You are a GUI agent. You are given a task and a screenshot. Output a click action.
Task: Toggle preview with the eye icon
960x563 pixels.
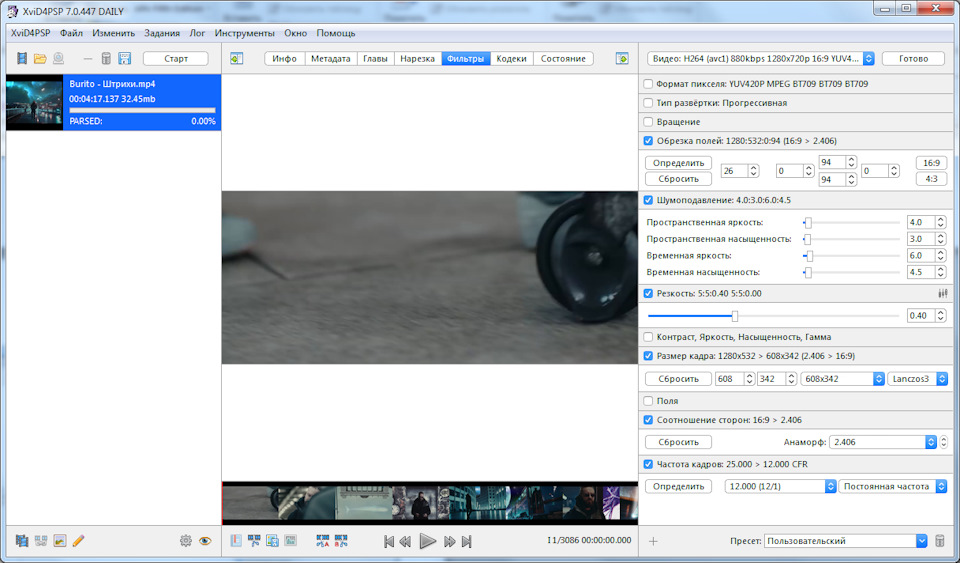pyautogui.click(x=205, y=541)
